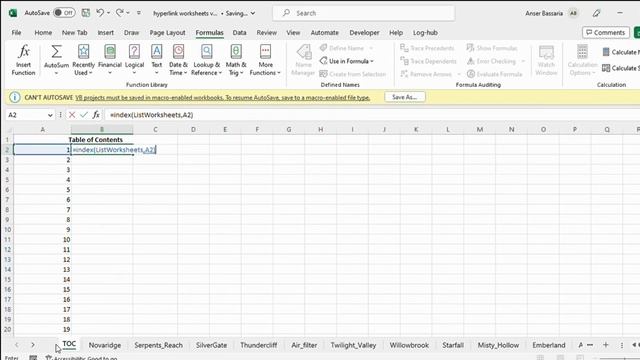Select column D header
This screenshot has width=640, height=360.
pyautogui.click(x=193, y=129)
